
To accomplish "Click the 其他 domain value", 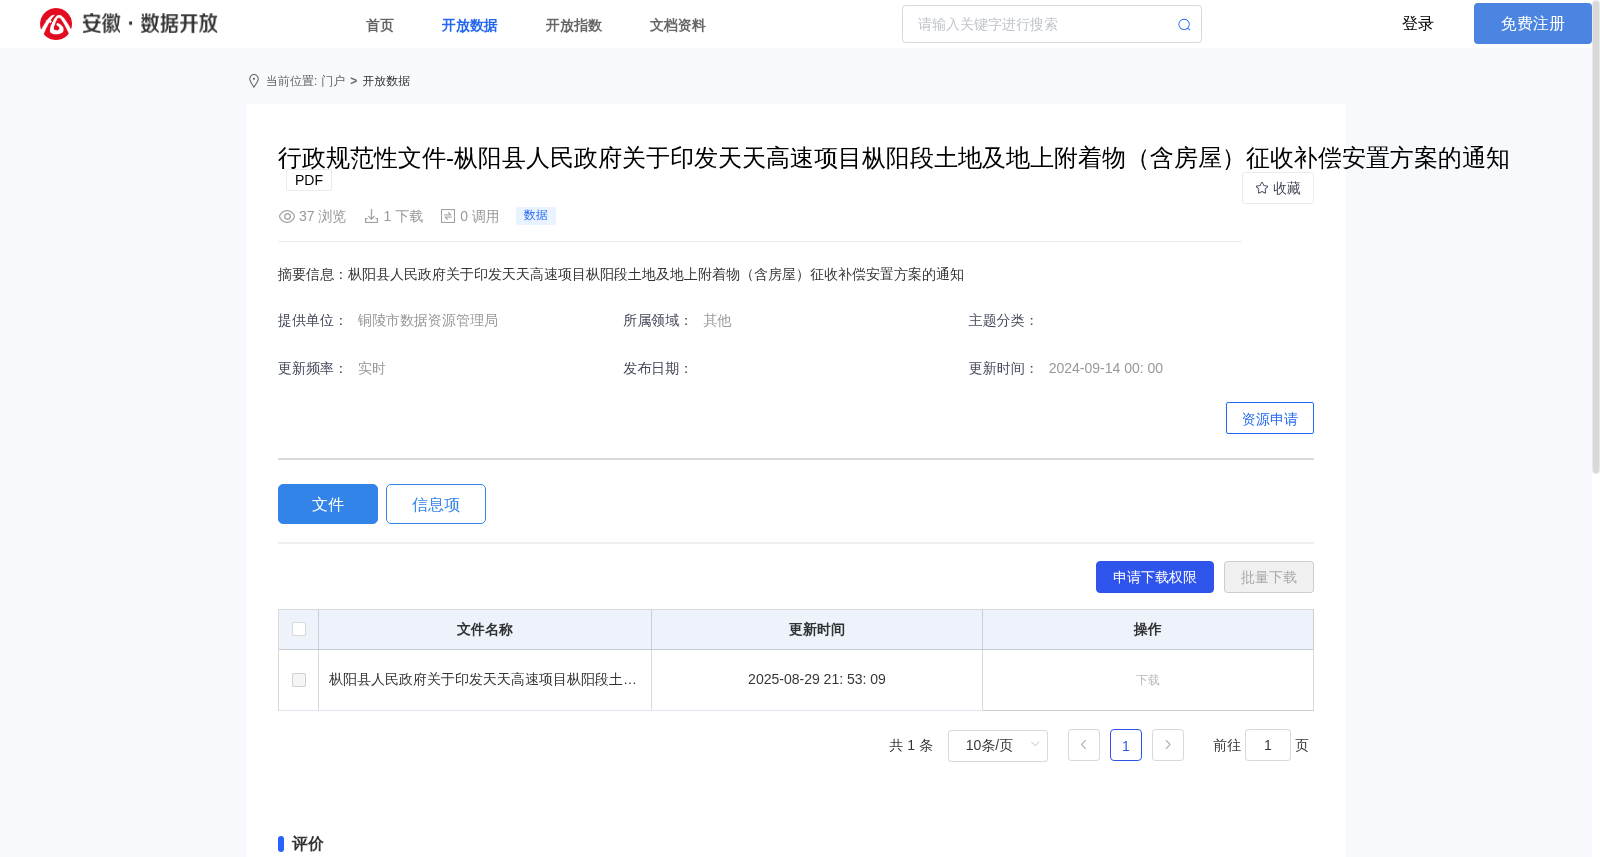I will (x=717, y=320).
